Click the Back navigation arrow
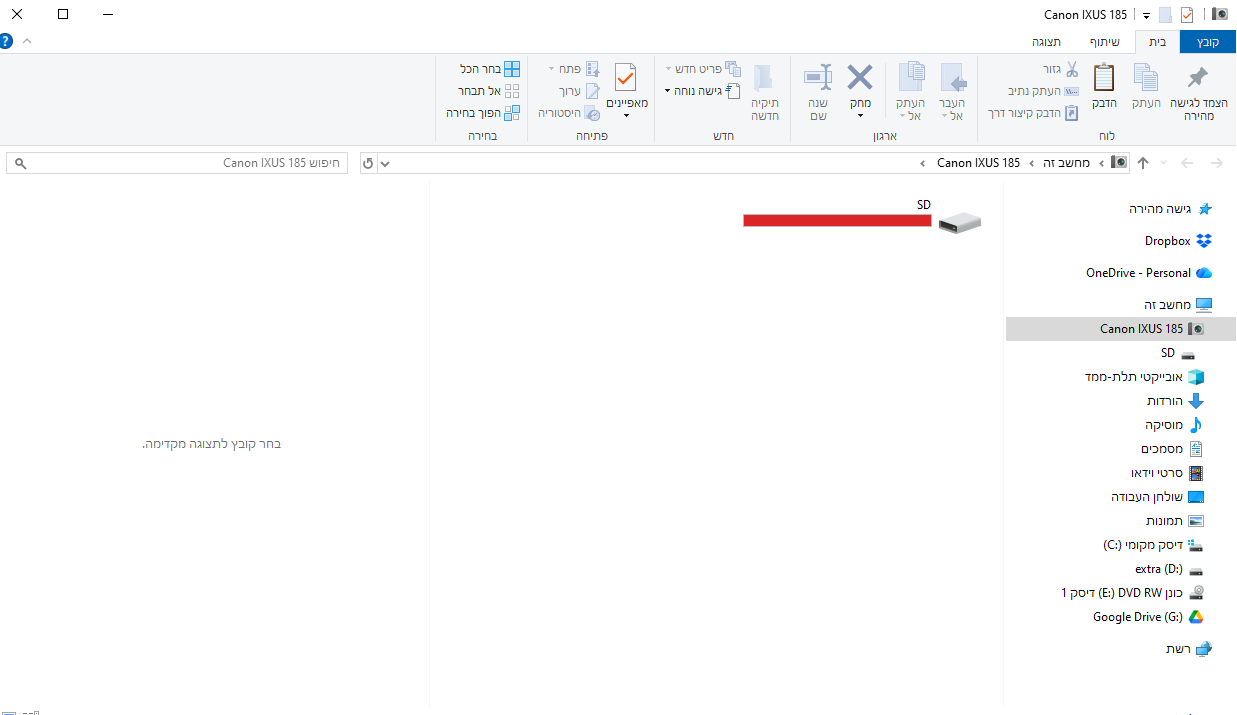This screenshot has height=715, width=1237. [x=1187, y=163]
